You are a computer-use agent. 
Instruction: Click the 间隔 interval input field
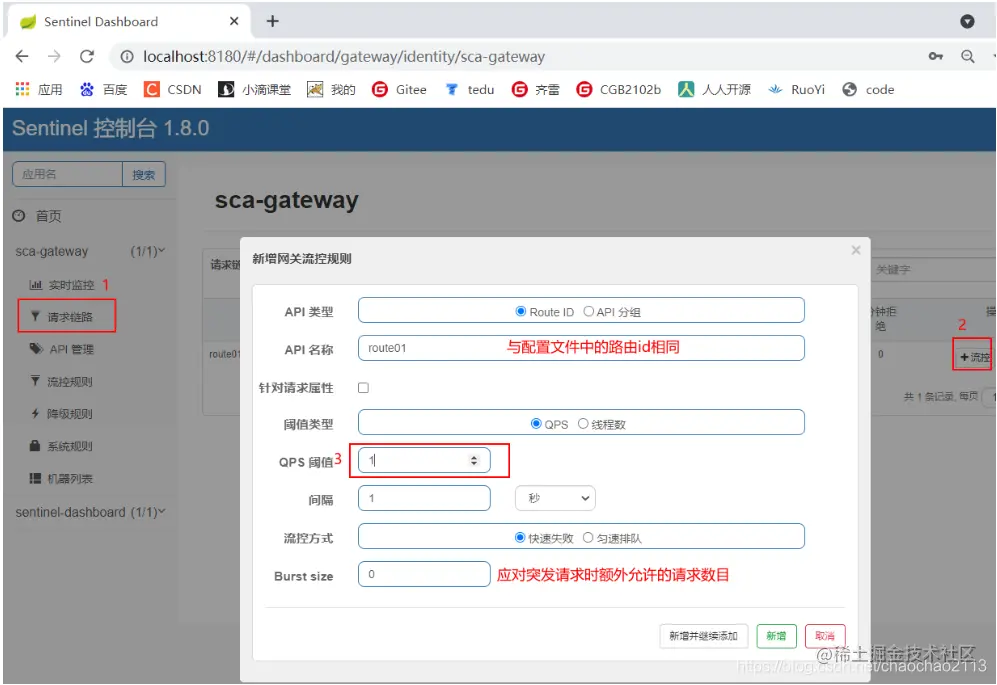(x=424, y=498)
